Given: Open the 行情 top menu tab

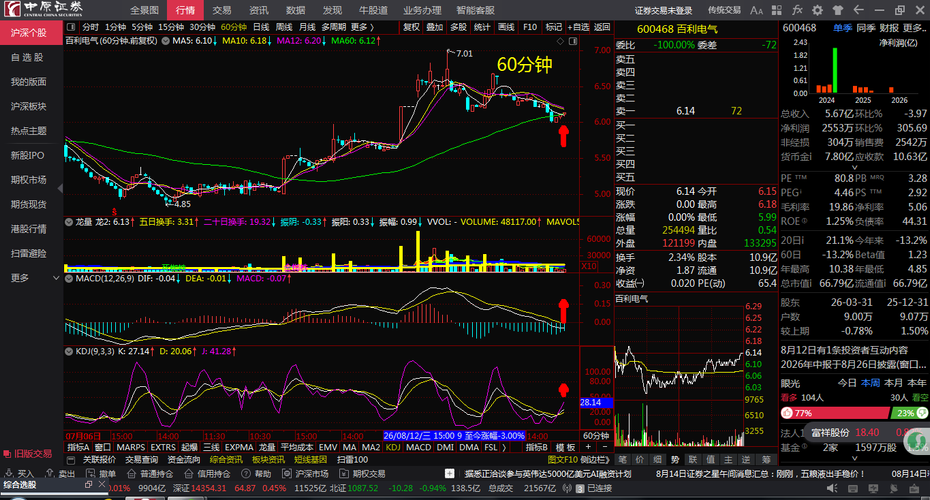Looking at the screenshot, I should click(x=185, y=10).
